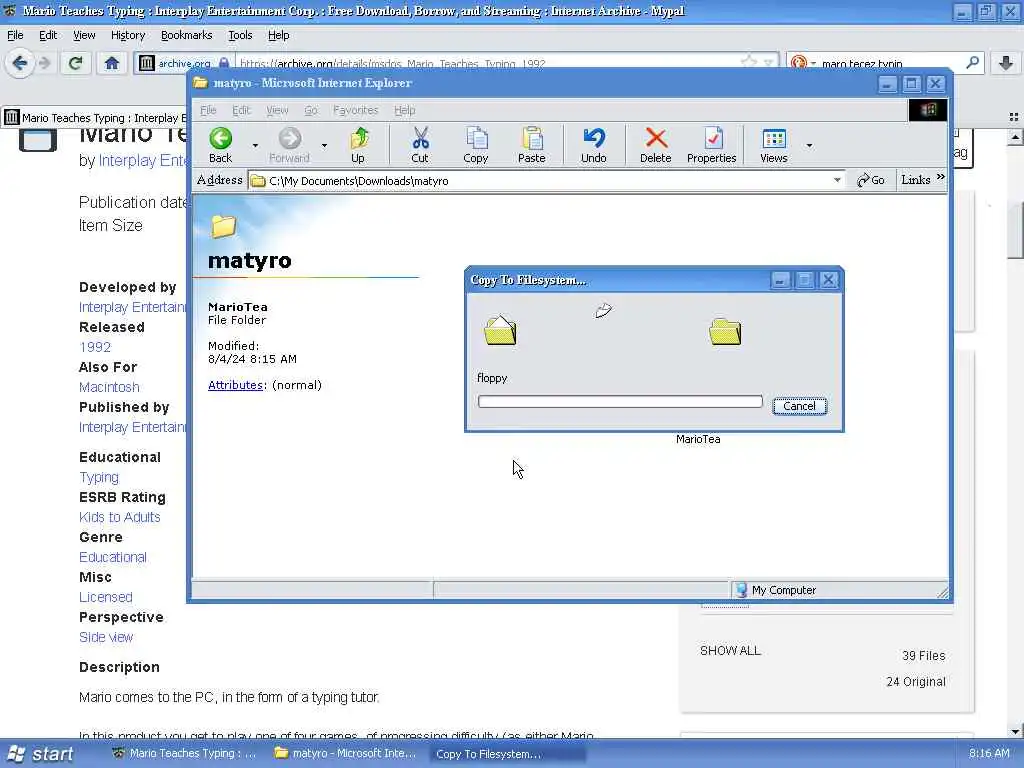Open the Favorites menu in Explorer window

[x=355, y=110]
